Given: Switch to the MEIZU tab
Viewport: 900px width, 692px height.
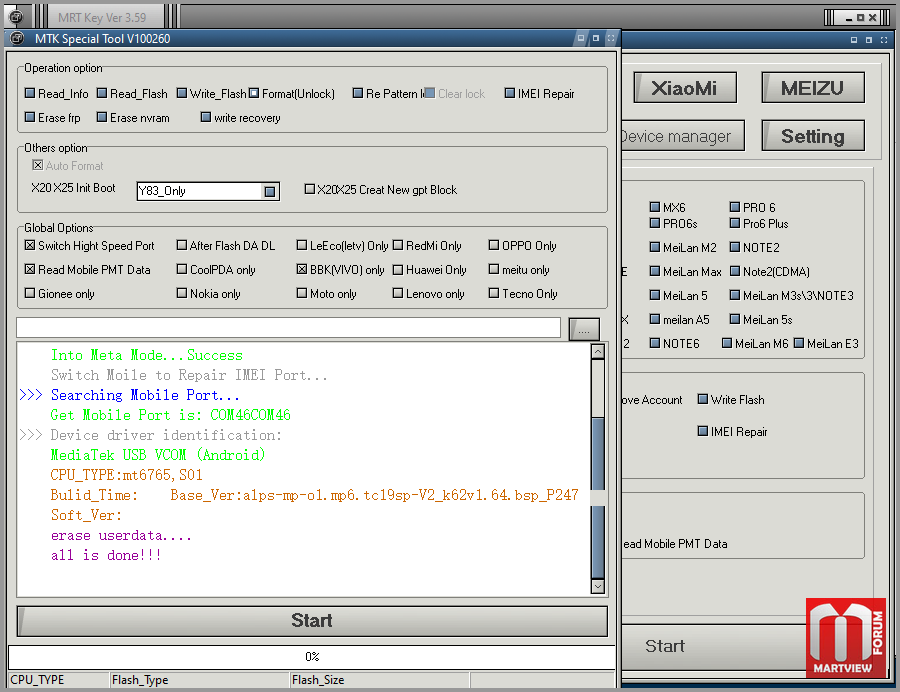Looking at the screenshot, I should pos(812,88).
